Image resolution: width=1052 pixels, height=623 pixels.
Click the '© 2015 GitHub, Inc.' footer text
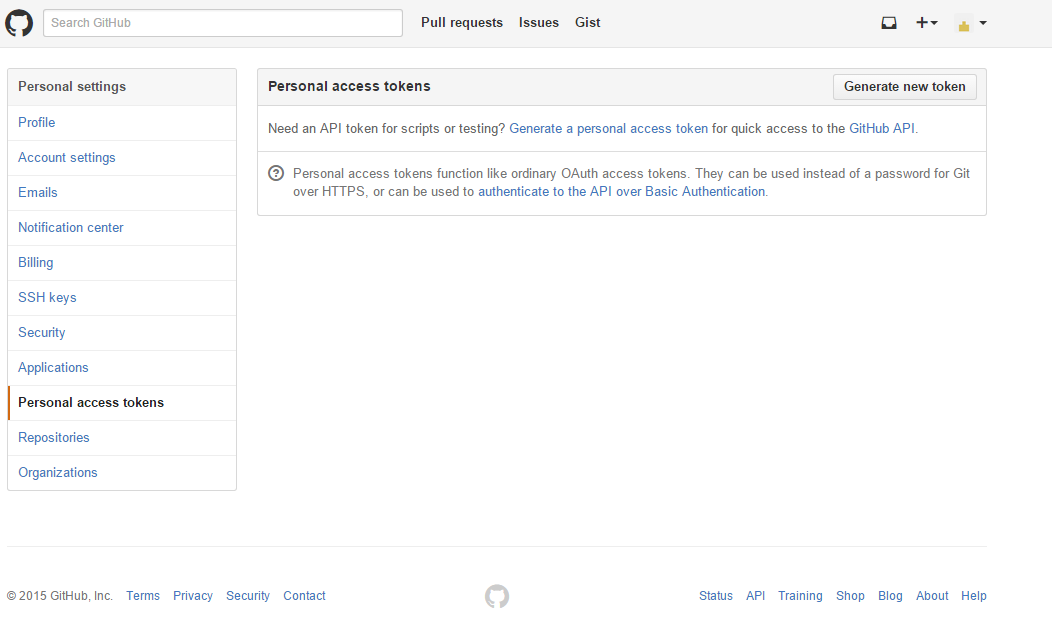60,596
